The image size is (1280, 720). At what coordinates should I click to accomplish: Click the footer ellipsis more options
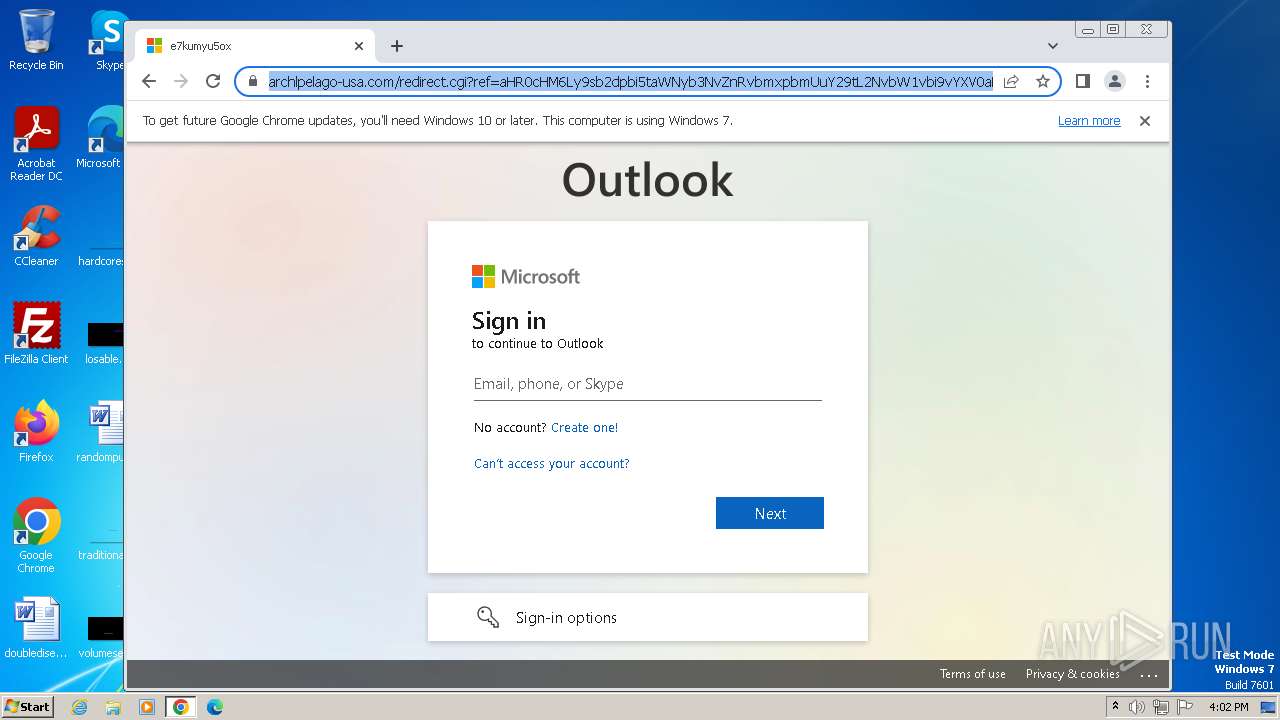(x=1149, y=675)
